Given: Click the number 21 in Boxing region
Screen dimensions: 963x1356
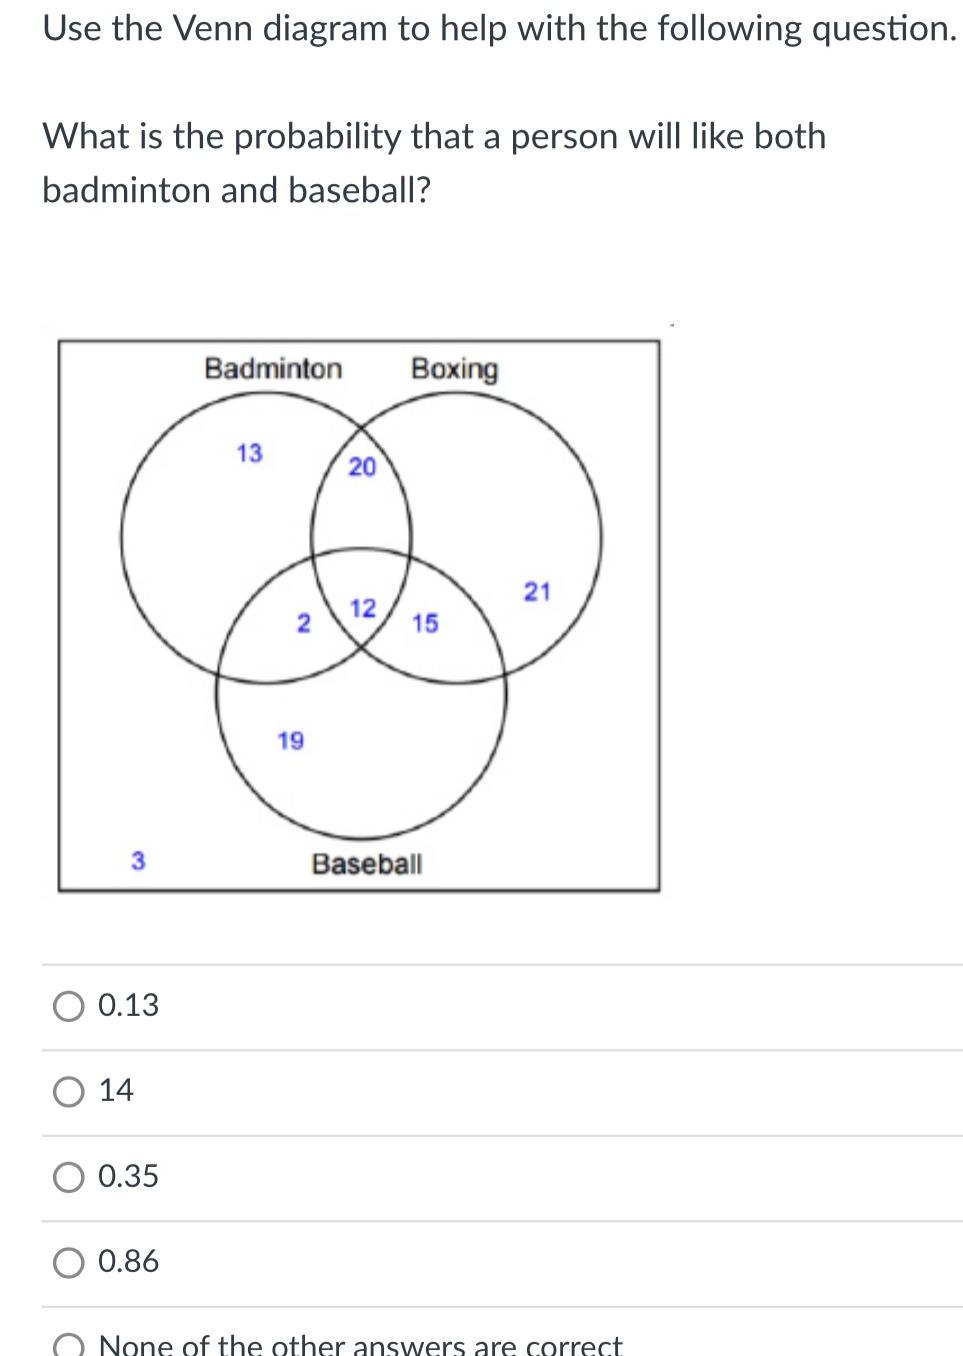Looking at the screenshot, I should pyautogui.click(x=538, y=592).
